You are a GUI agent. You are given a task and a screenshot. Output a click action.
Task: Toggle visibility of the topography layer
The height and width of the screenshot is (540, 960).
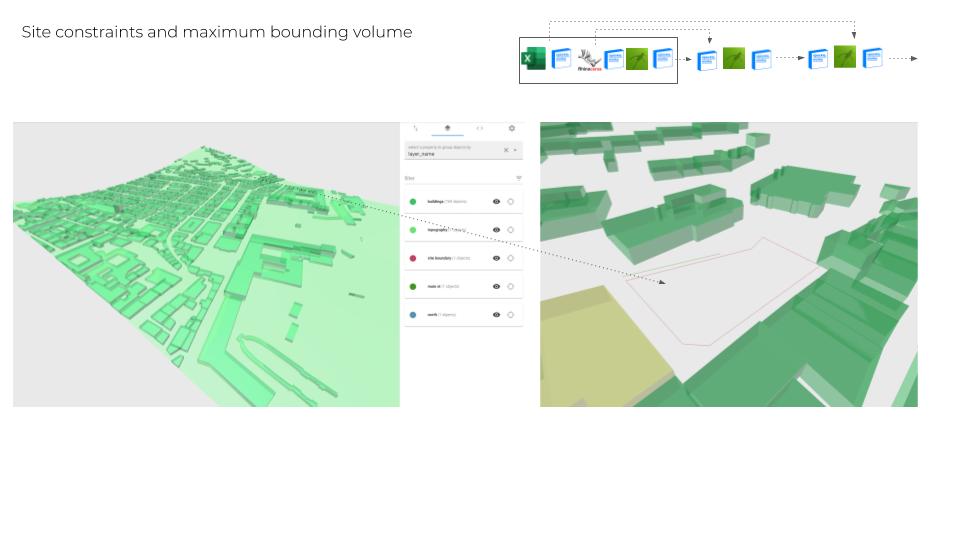[x=496, y=230]
